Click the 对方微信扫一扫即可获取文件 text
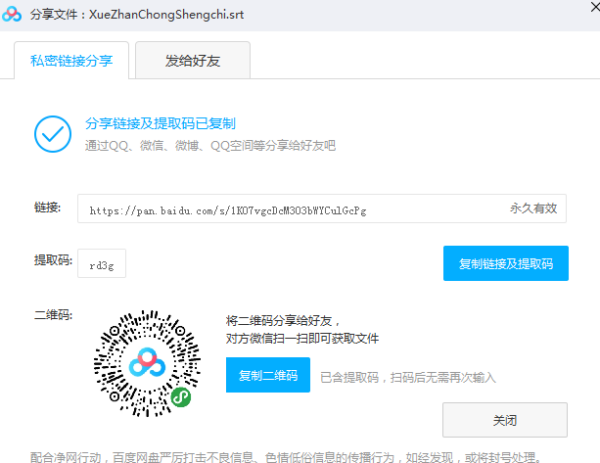This screenshot has width=600, height=463. pyautogui.click(x=302, y=339)
